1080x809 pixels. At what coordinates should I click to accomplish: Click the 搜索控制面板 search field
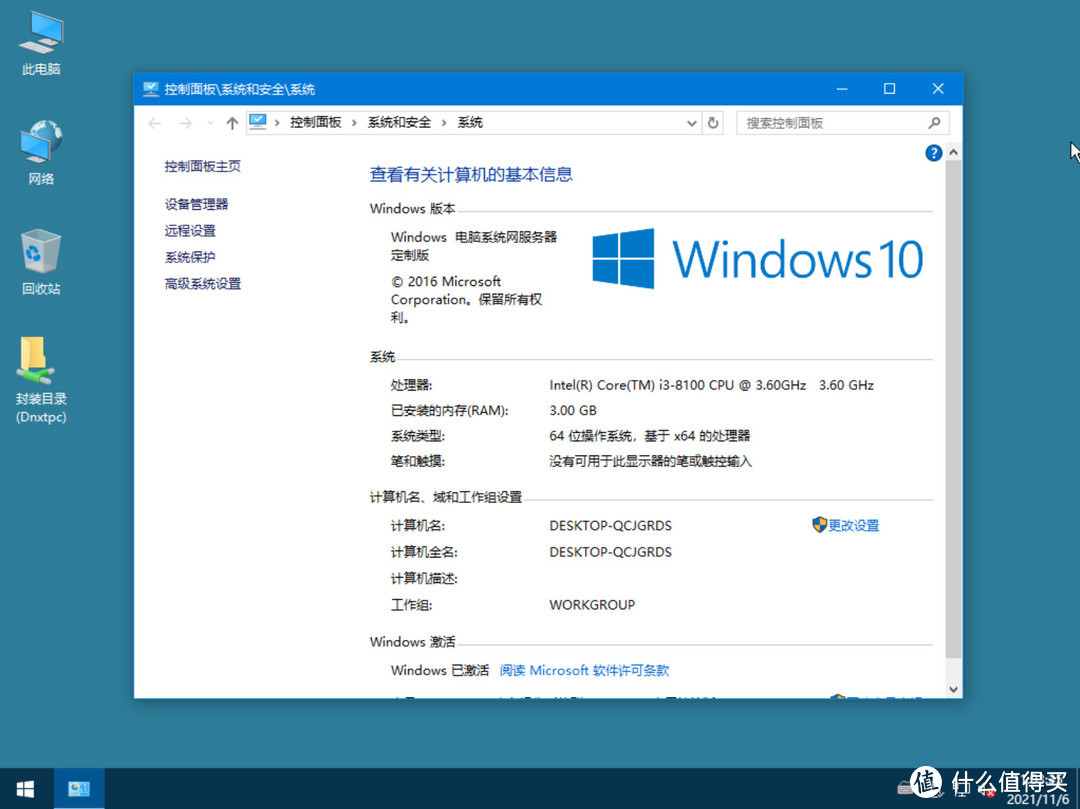tap(840, 122)
